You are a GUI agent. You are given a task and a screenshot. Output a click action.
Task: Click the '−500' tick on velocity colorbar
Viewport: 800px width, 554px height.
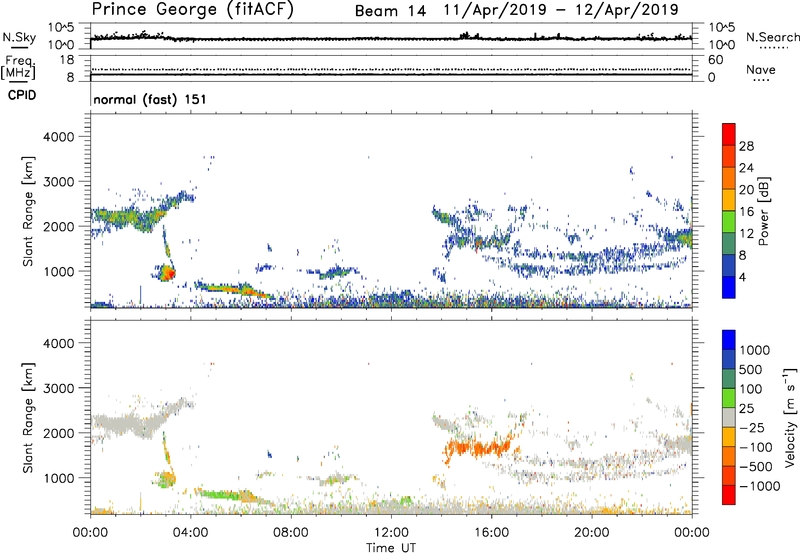[x=756, y=466]
